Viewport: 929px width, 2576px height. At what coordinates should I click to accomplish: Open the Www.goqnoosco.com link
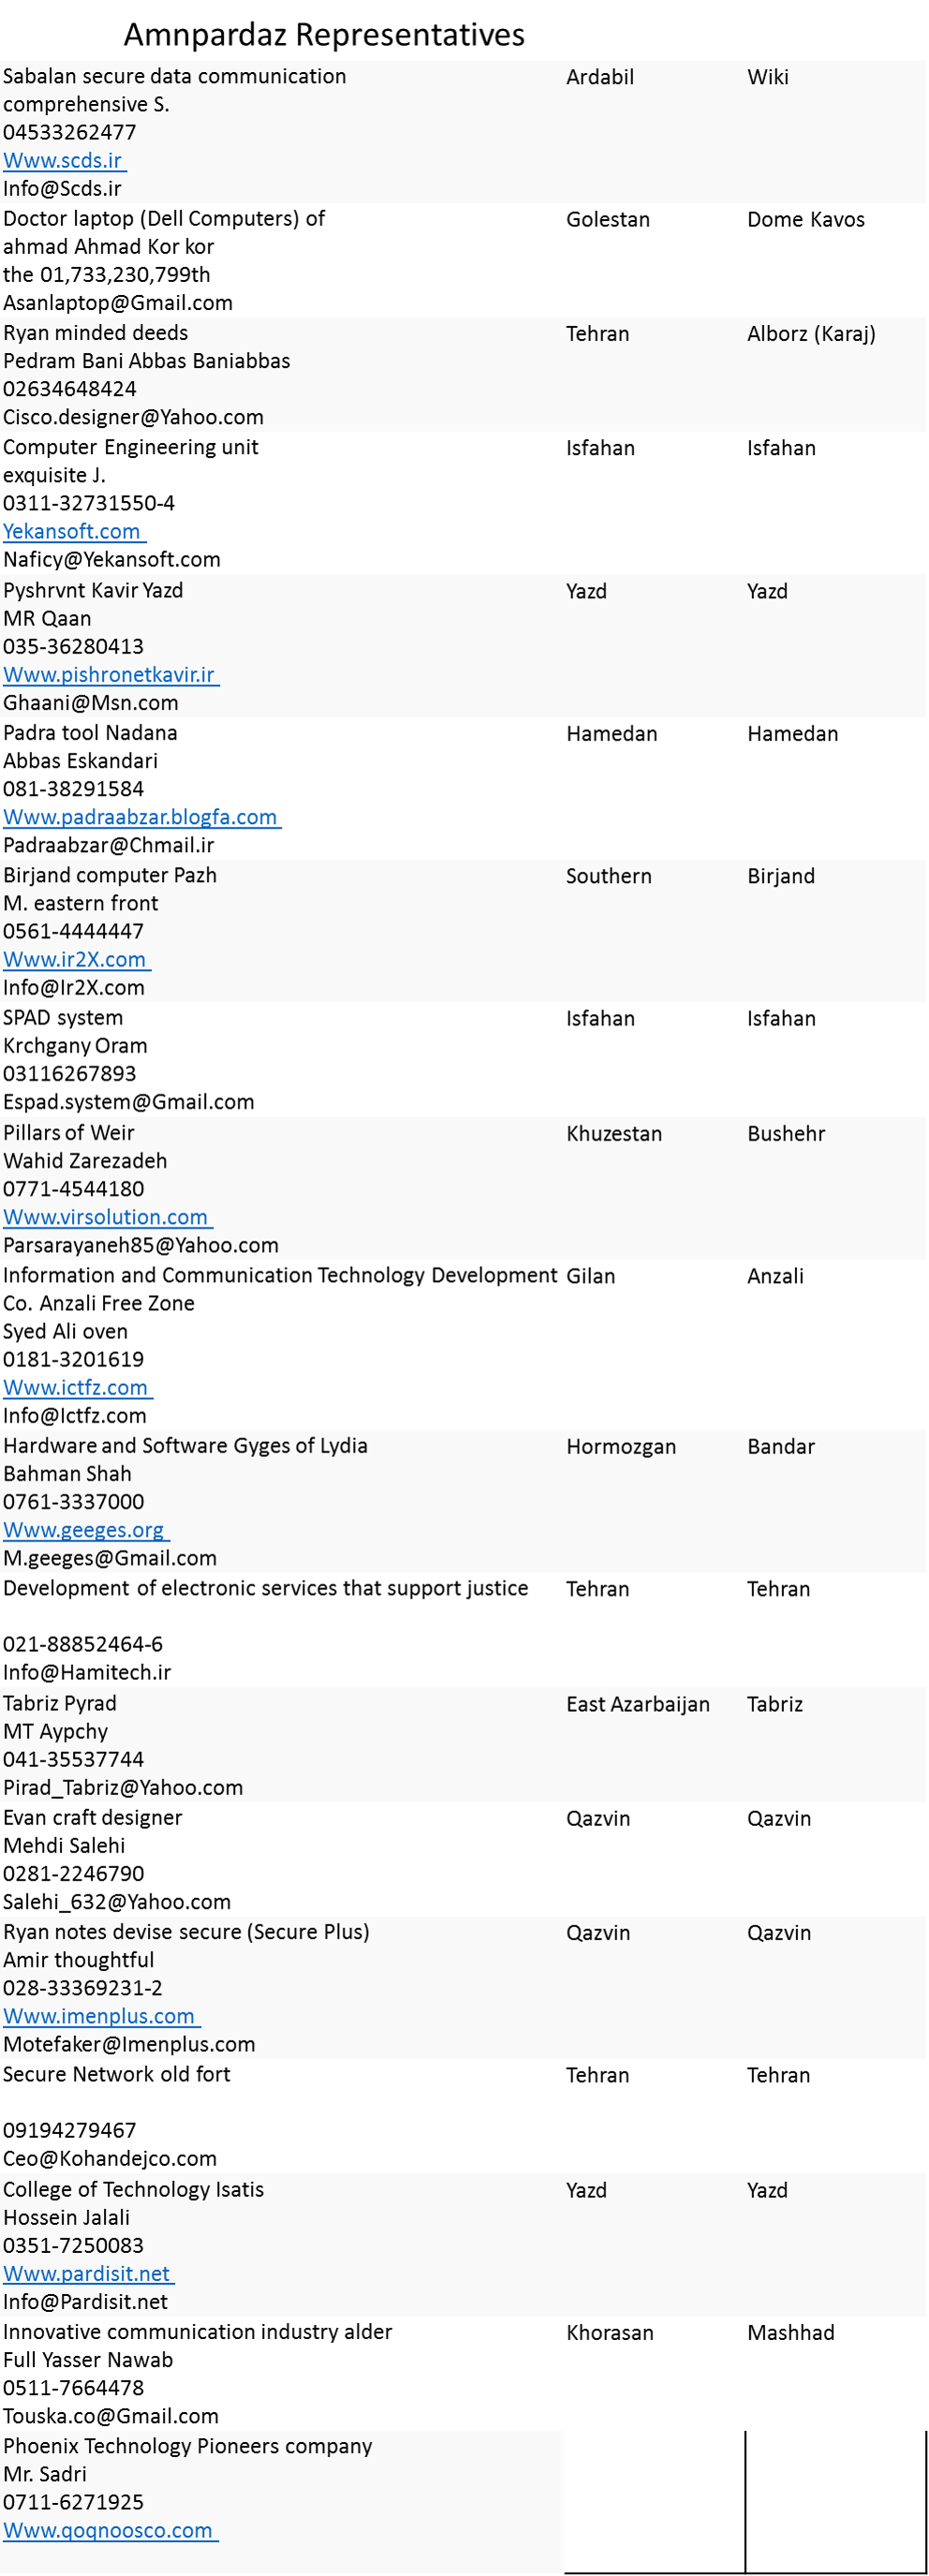point(108,2530)
